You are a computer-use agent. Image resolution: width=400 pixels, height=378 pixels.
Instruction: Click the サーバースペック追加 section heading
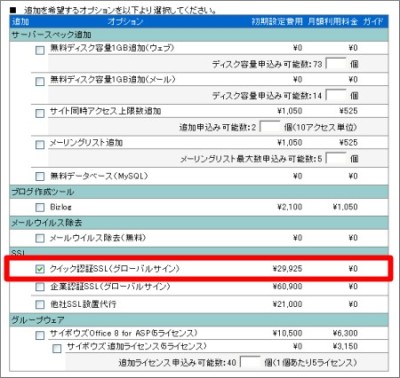(52, 35)
